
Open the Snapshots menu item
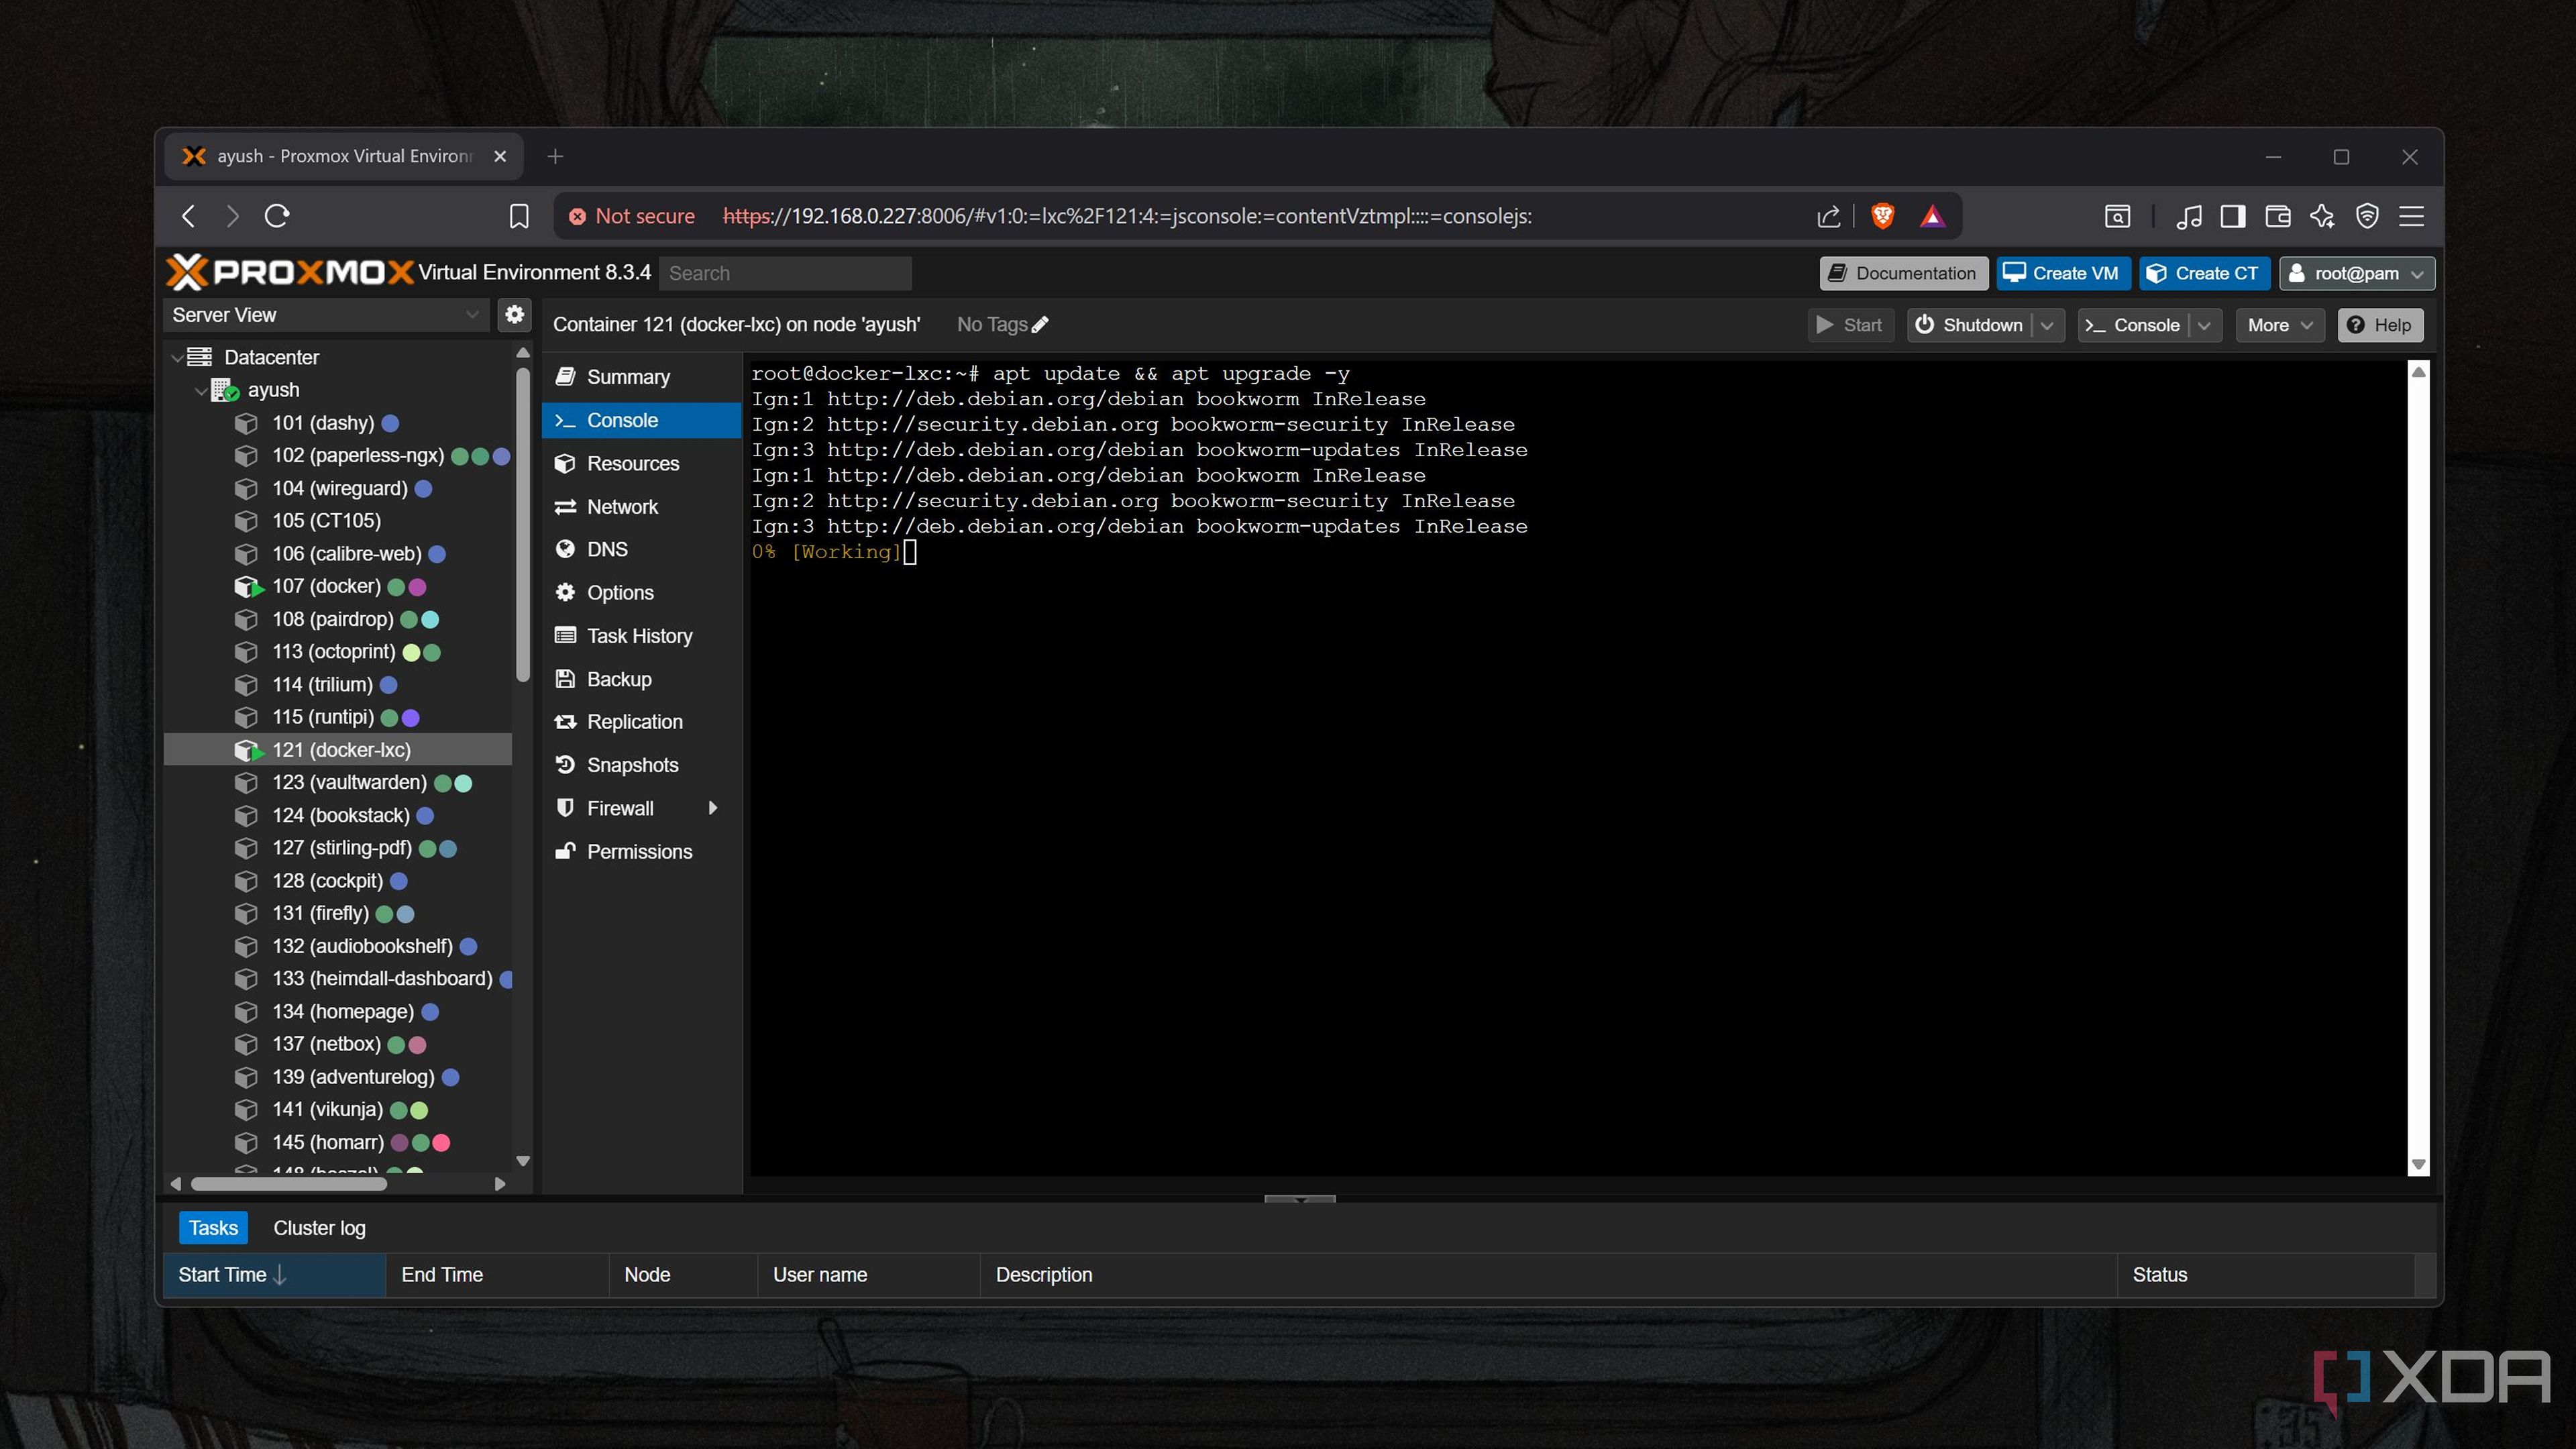coord(641,765)
